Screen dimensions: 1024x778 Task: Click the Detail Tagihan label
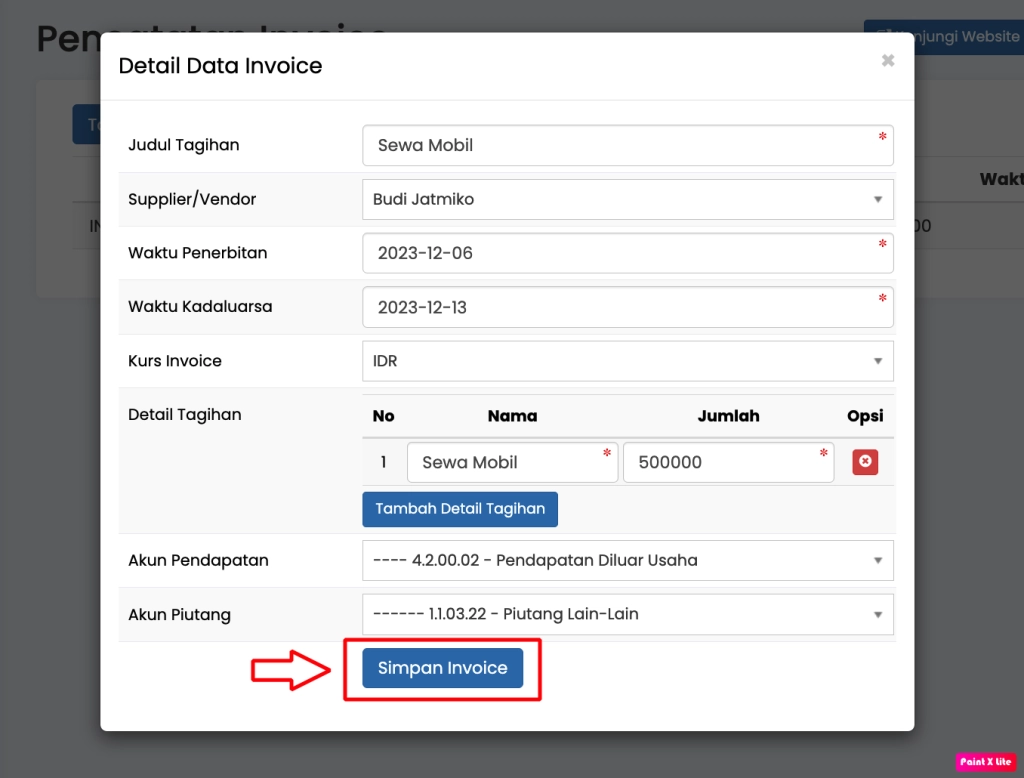185,414
